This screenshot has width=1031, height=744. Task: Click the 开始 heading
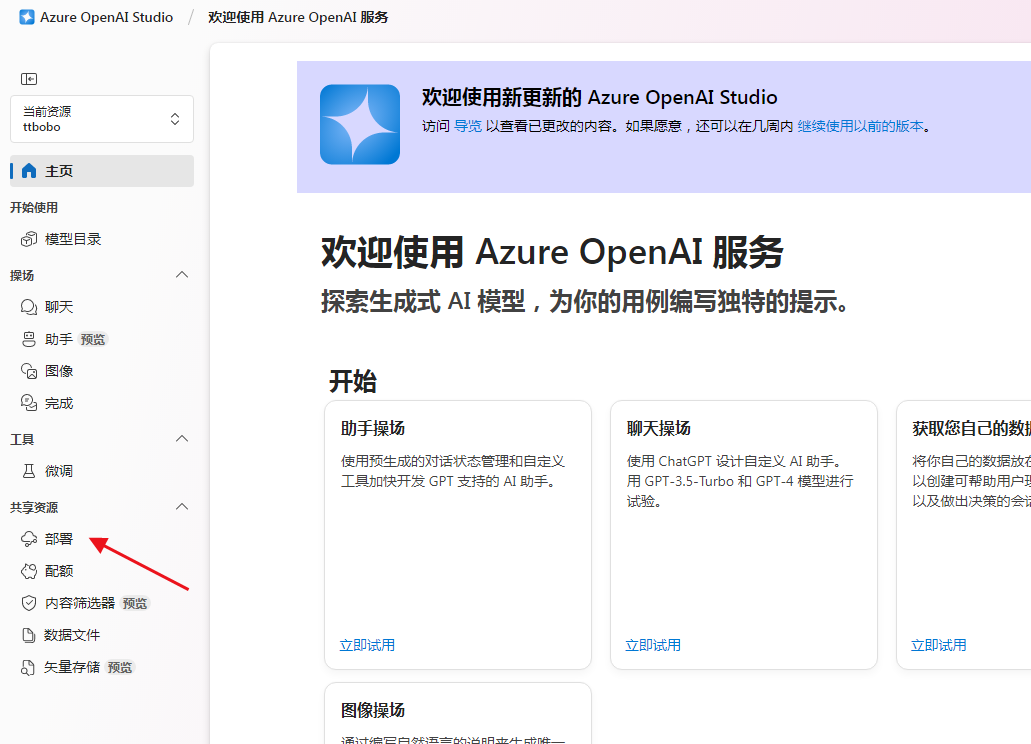point(352,381)
